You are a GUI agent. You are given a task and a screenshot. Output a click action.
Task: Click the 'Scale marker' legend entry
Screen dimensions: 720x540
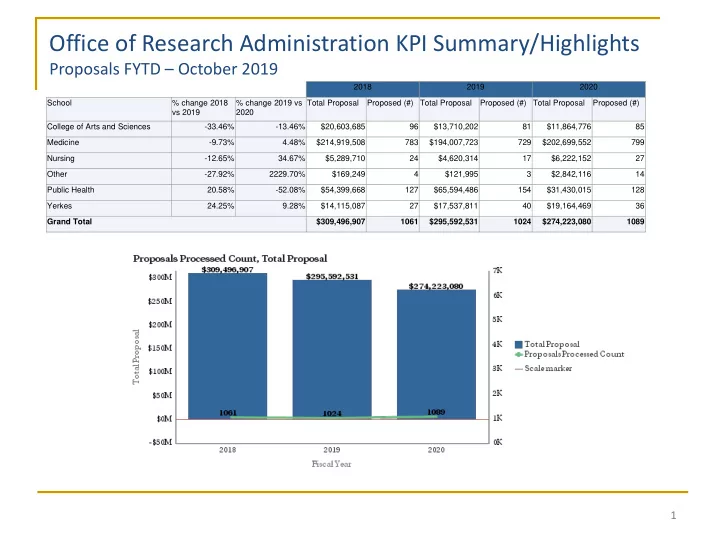(544, 368)
